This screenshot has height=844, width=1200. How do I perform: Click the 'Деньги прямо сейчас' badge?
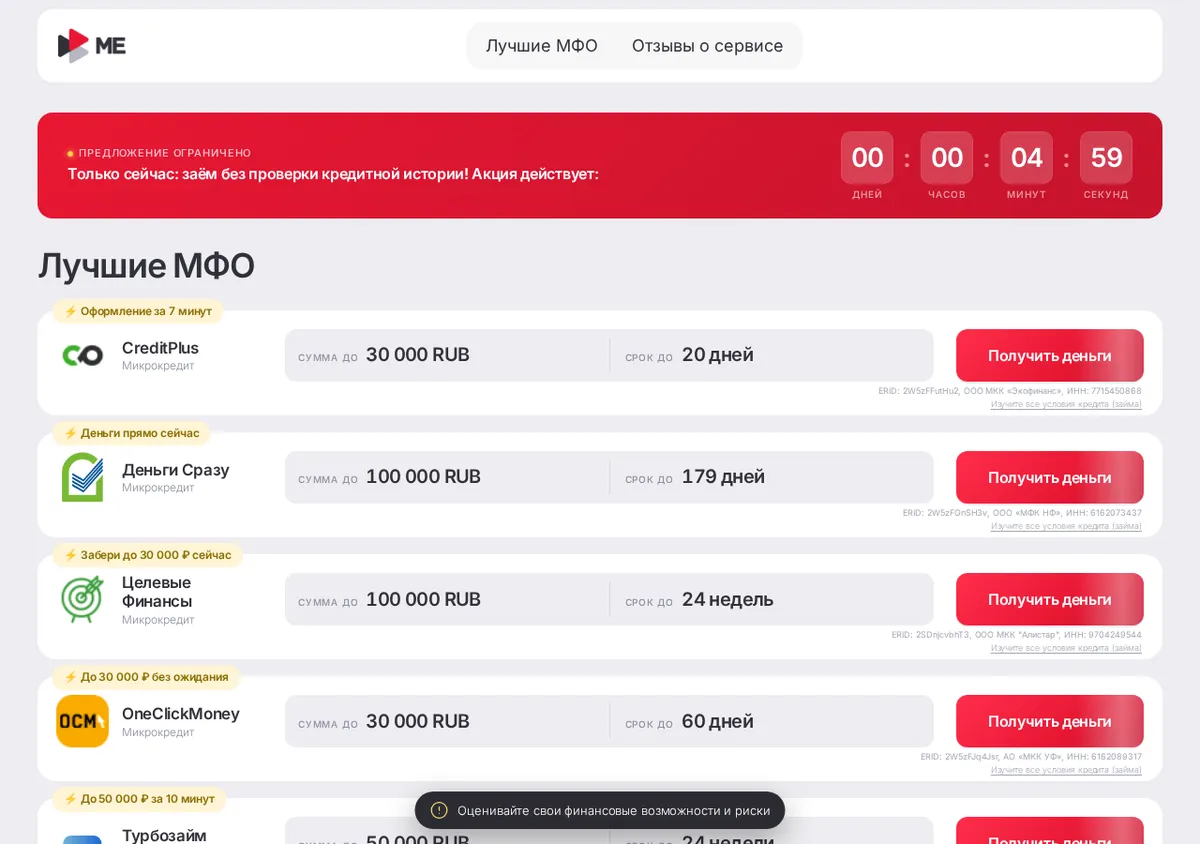(x=132, y=433)
